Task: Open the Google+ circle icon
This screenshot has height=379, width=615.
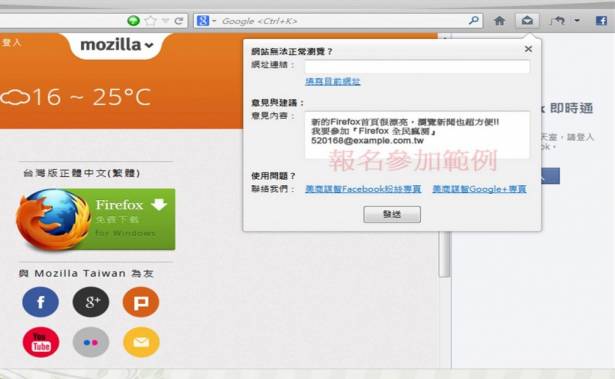Action: (91, 302)
